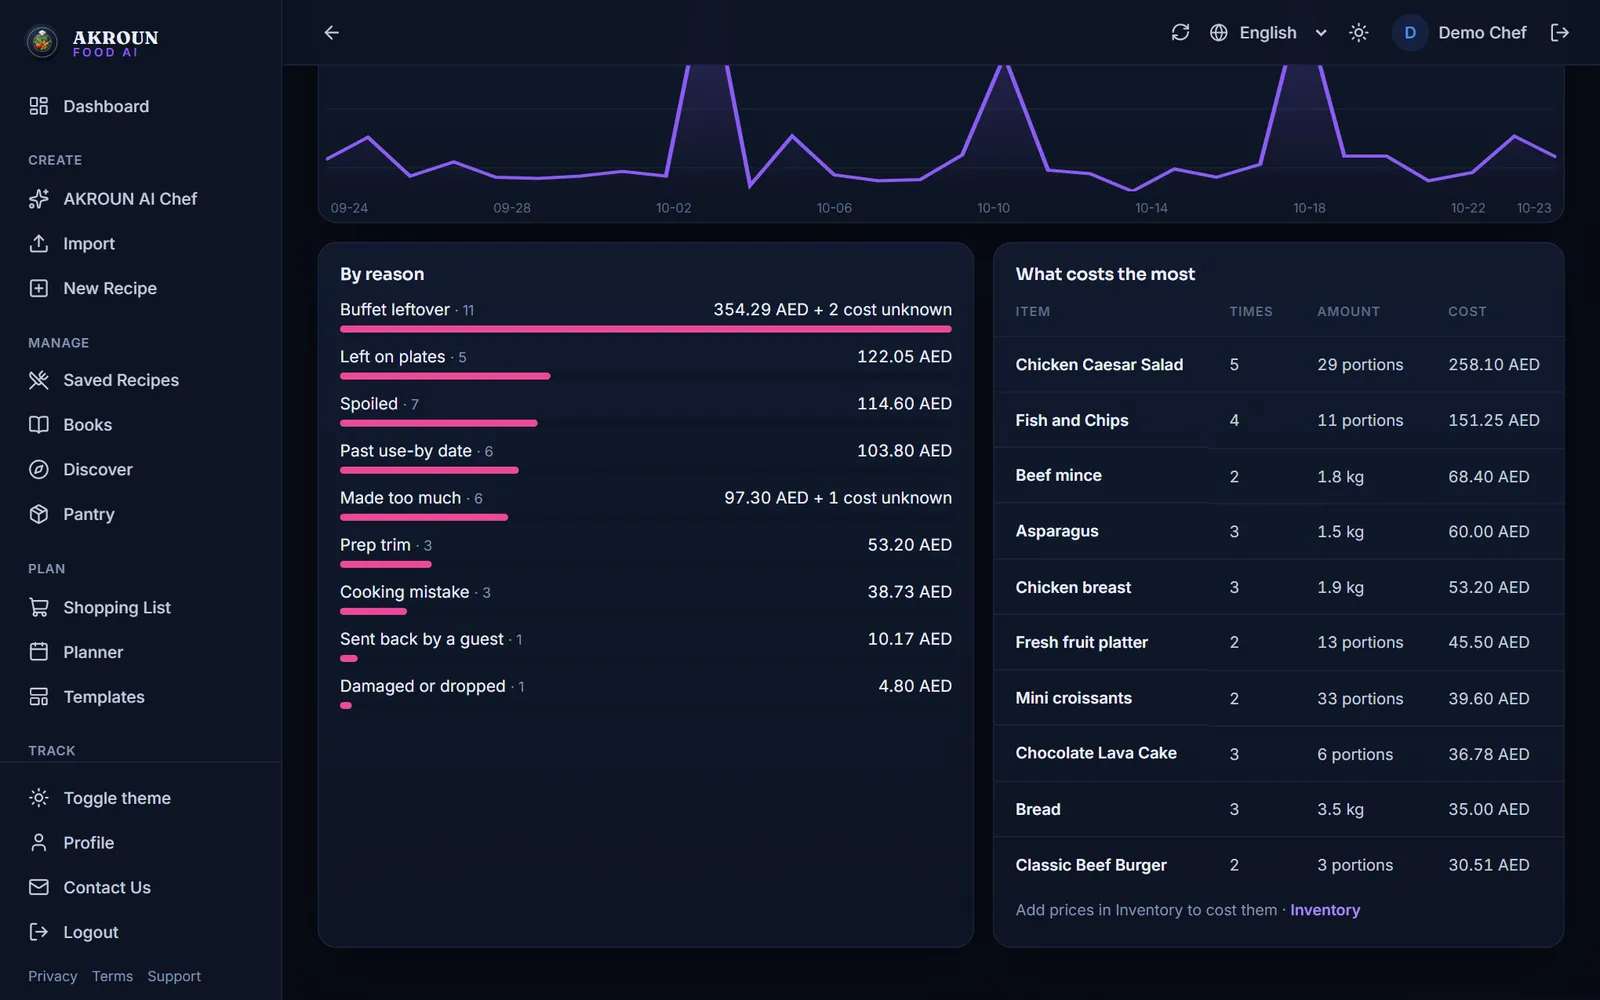Open the Inventory link
The width and height of the screenshot is (1600, 1000).
(x=1325, y=910)
